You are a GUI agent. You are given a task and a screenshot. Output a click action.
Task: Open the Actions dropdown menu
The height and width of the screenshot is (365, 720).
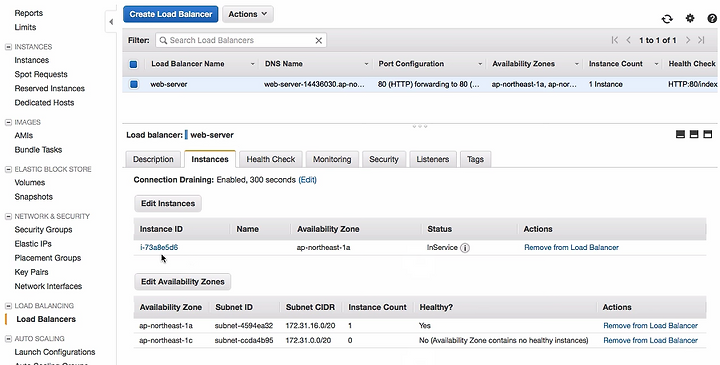tap(248, 14)
